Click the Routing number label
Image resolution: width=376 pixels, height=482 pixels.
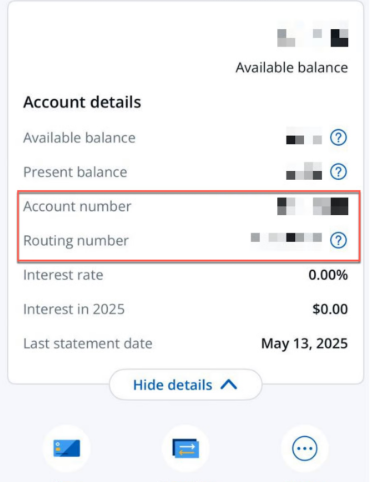click(x=76, y=241)
